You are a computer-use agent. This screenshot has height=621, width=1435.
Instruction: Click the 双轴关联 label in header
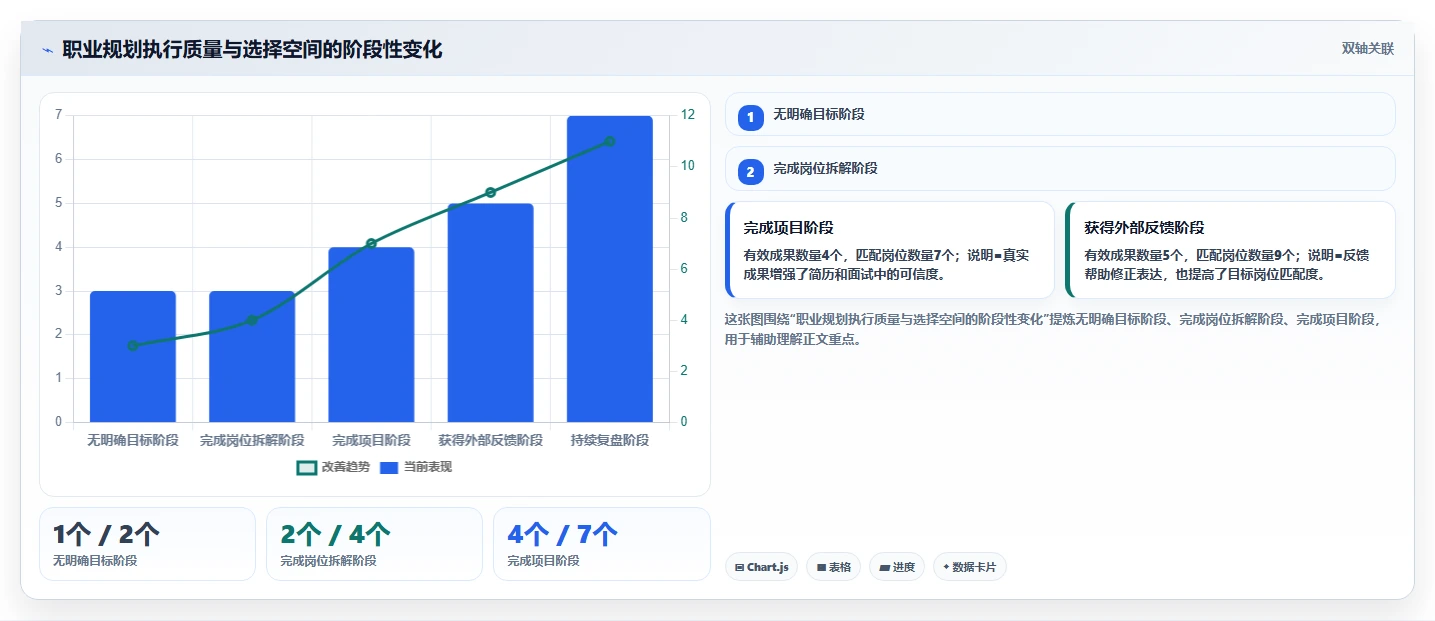pyautogui.click(x=1367, y=48)
